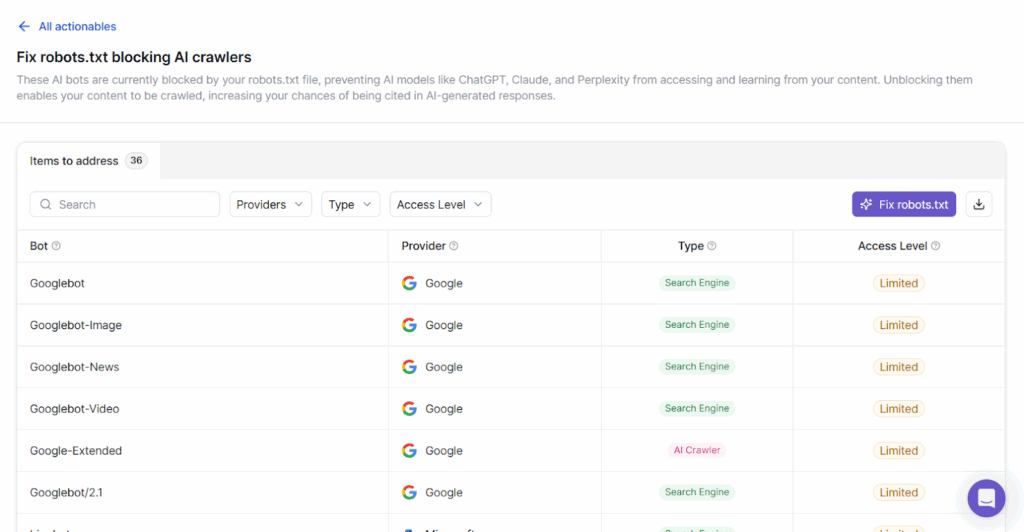This screenshot has height=532, width=1024.
Task: Click the Google logo in the Googlebot/2.1 row
Action: pos(409,492)
